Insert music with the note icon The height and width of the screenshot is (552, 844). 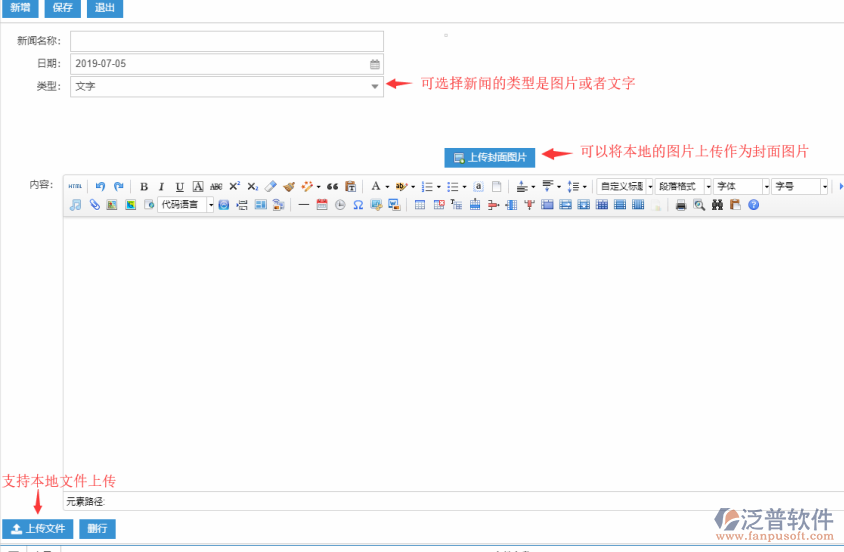click(75, 204)
